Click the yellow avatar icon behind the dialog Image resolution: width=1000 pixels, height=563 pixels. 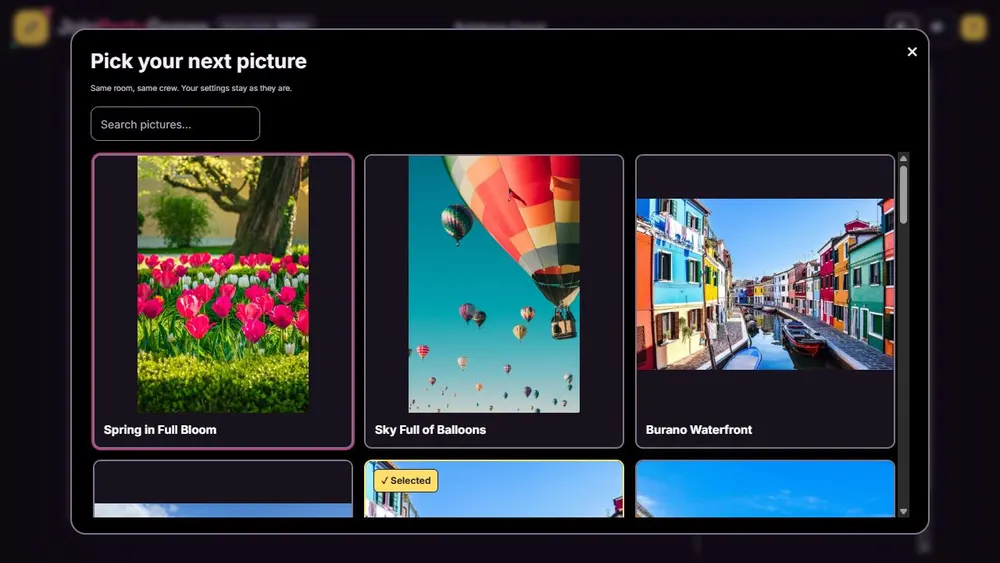973,27
